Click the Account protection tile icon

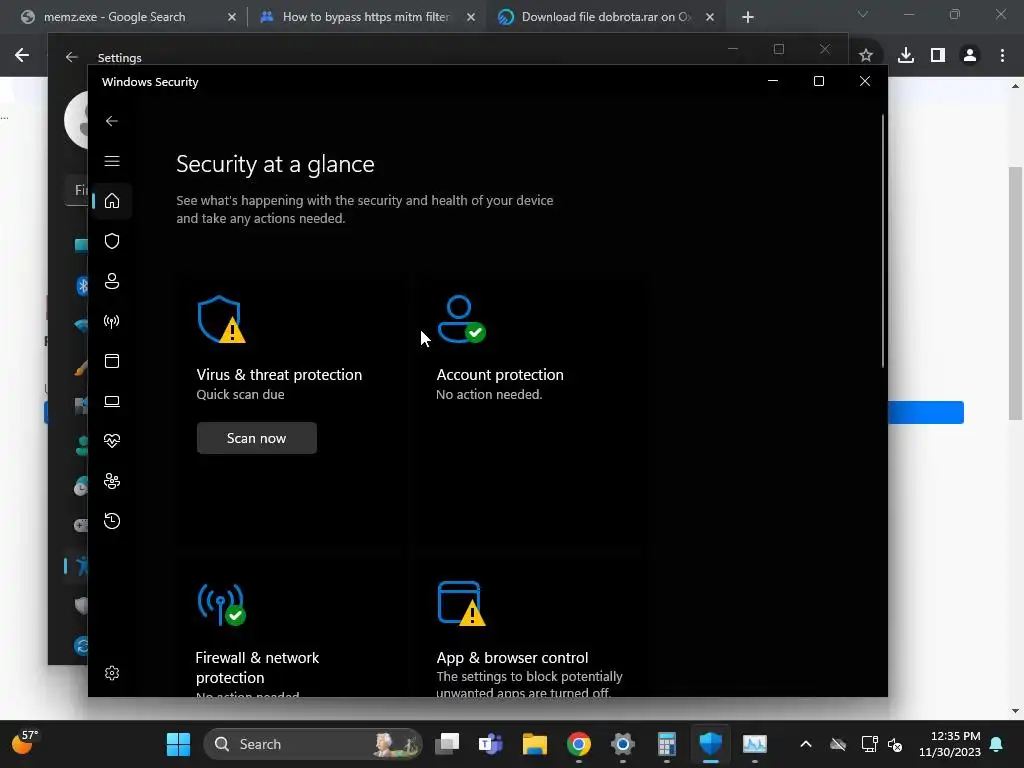(x=461, y=319)
